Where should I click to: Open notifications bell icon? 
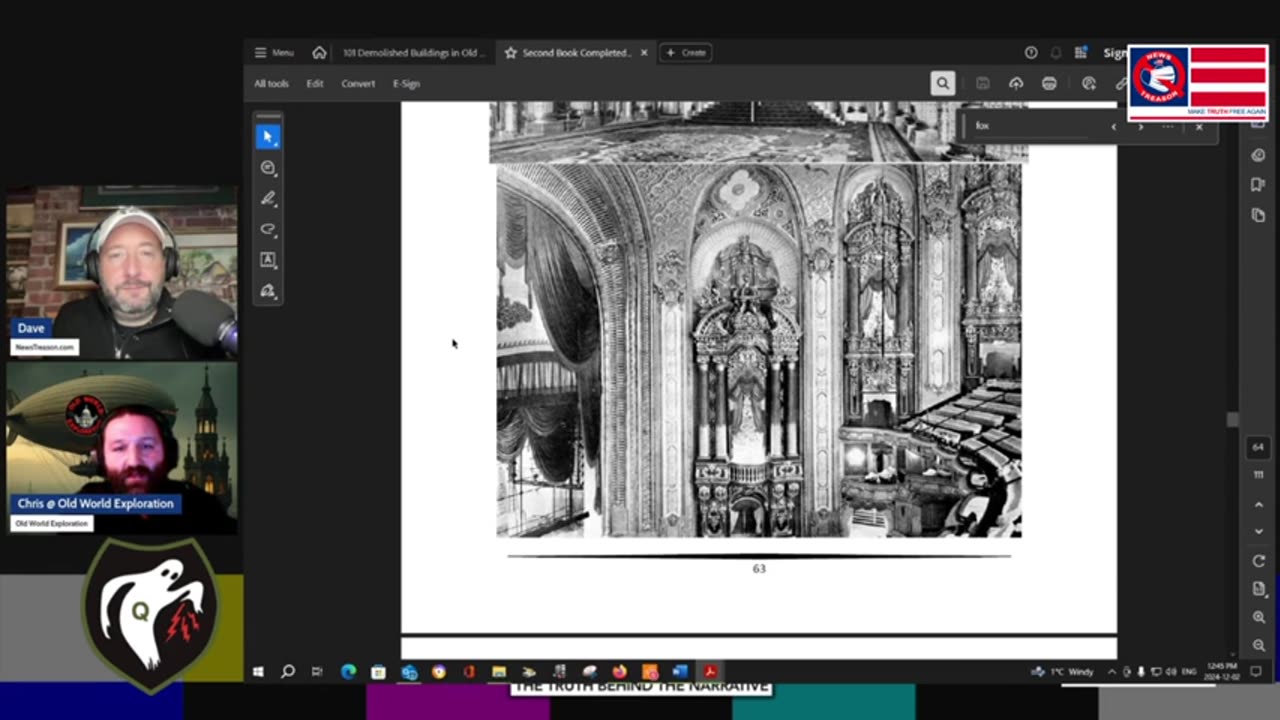tap(1056, 53)
